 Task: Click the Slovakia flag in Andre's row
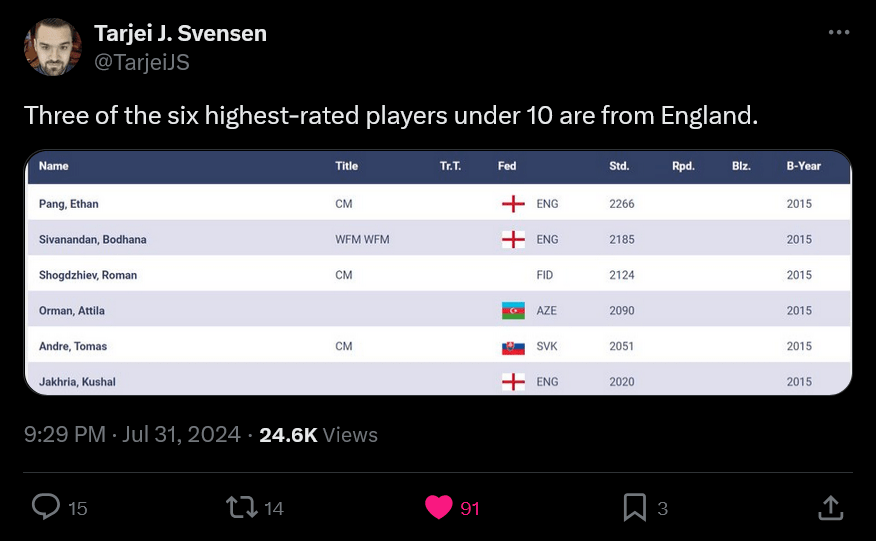(513, 347)
